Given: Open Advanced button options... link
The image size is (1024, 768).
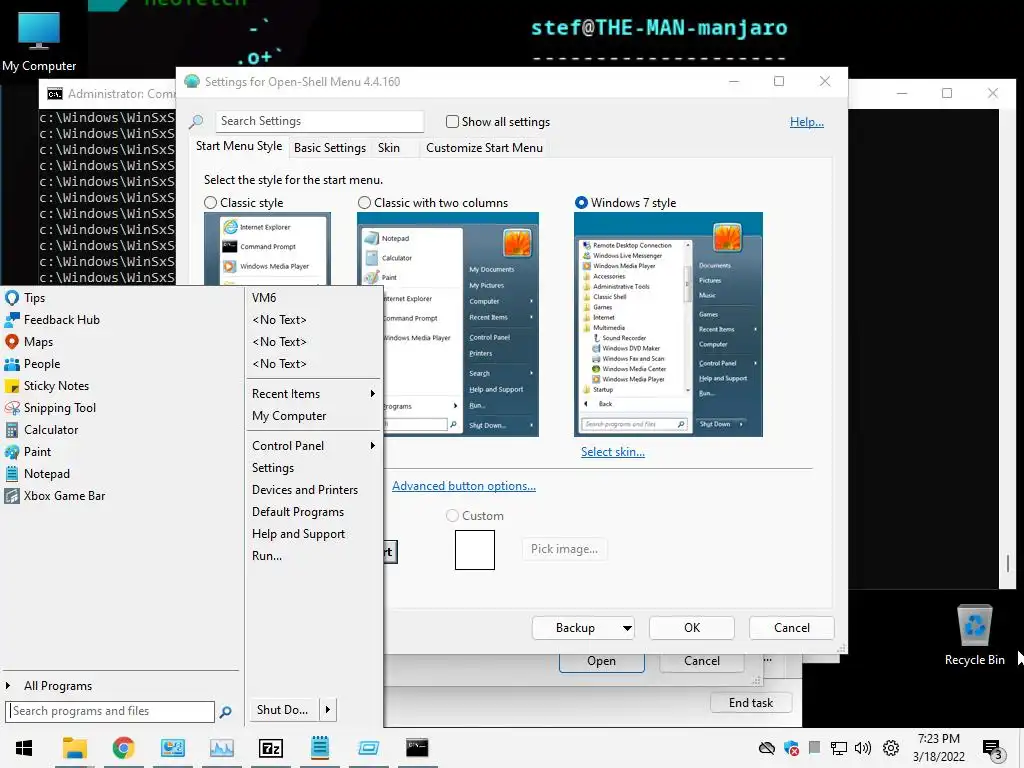Looking at the screenshot, I should point(464,486).
